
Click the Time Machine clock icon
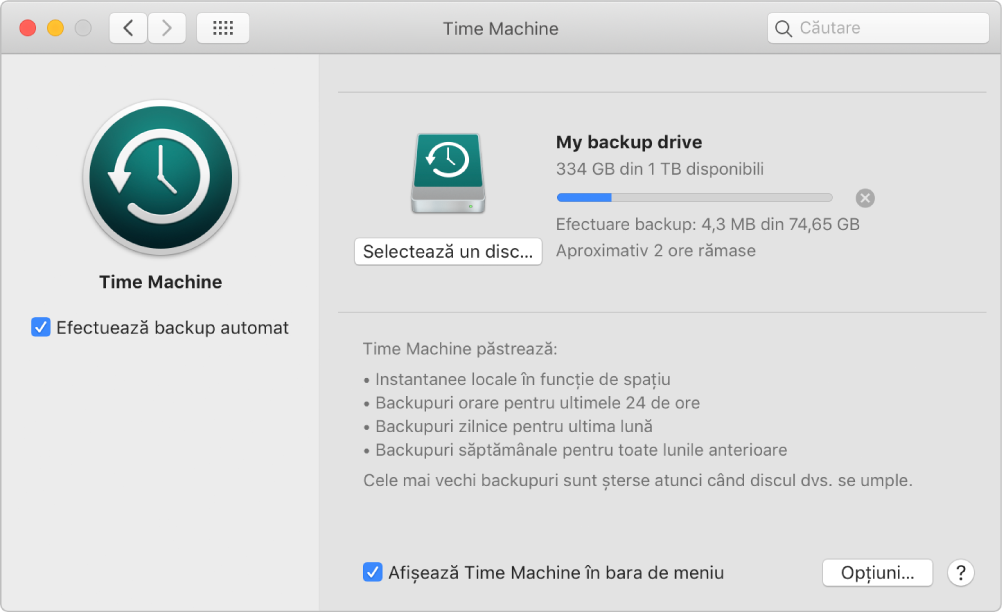(160, 177)
